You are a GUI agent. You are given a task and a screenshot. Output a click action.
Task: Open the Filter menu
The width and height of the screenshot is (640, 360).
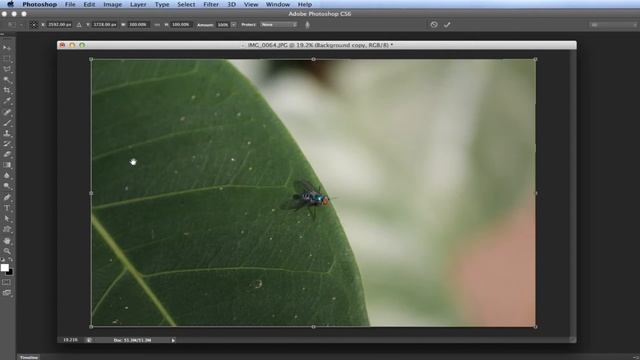point(211,4)
